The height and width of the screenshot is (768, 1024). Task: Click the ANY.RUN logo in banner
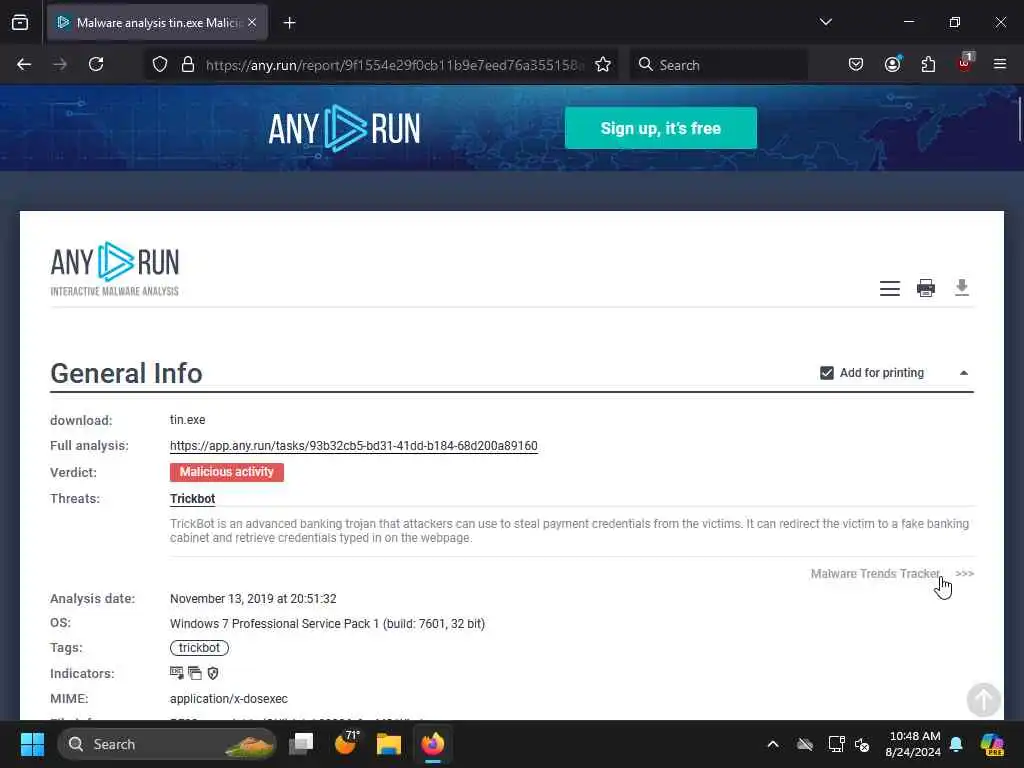pos(344,128)
